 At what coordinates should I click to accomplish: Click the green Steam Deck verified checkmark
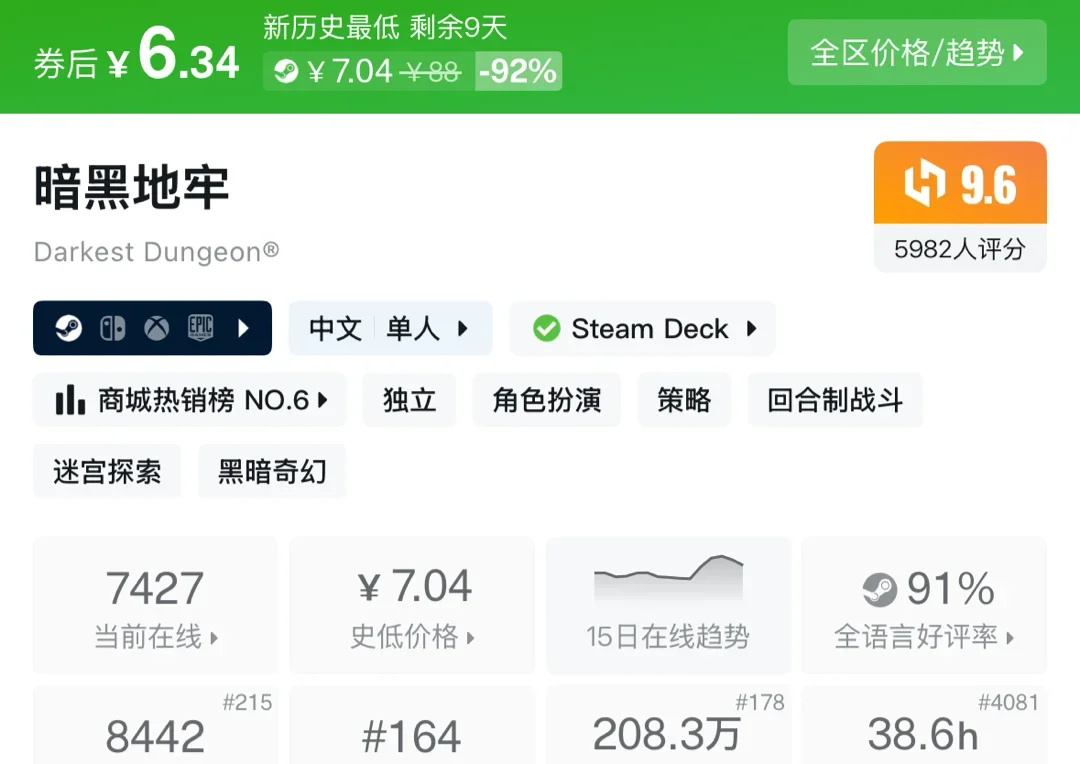pos(546,328)
